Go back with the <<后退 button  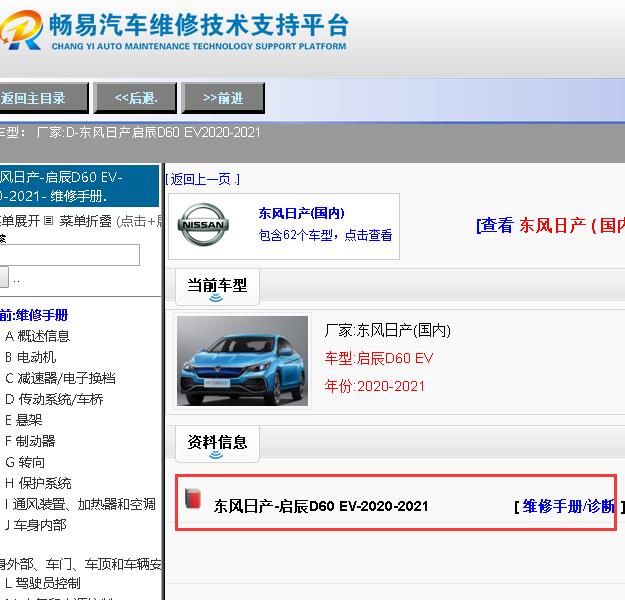click(135, 98)
